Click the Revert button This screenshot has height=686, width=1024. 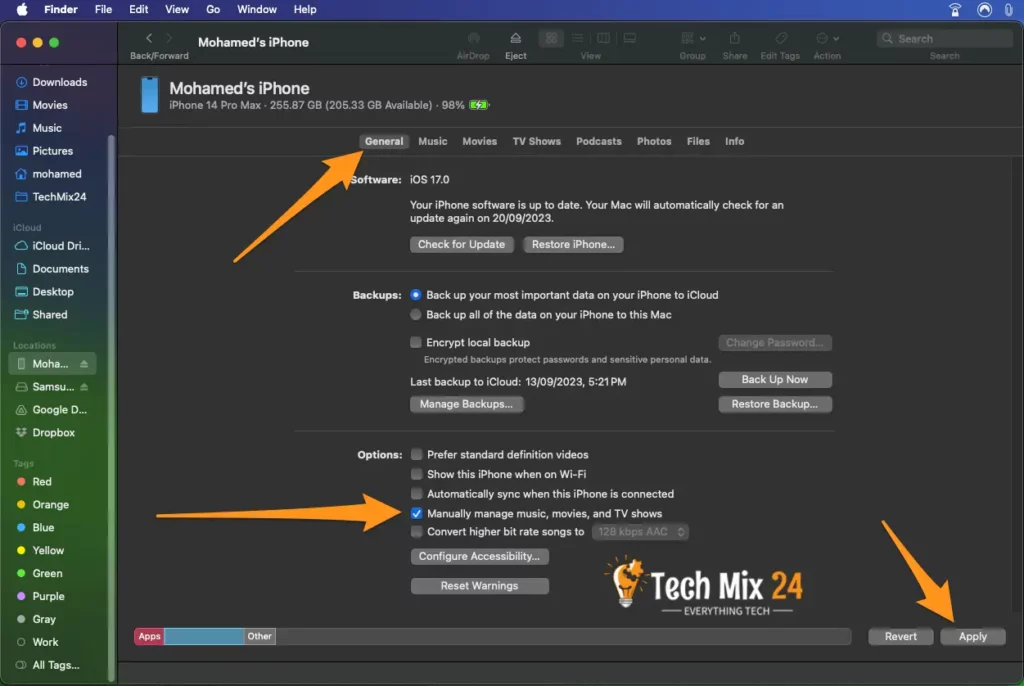901,636
